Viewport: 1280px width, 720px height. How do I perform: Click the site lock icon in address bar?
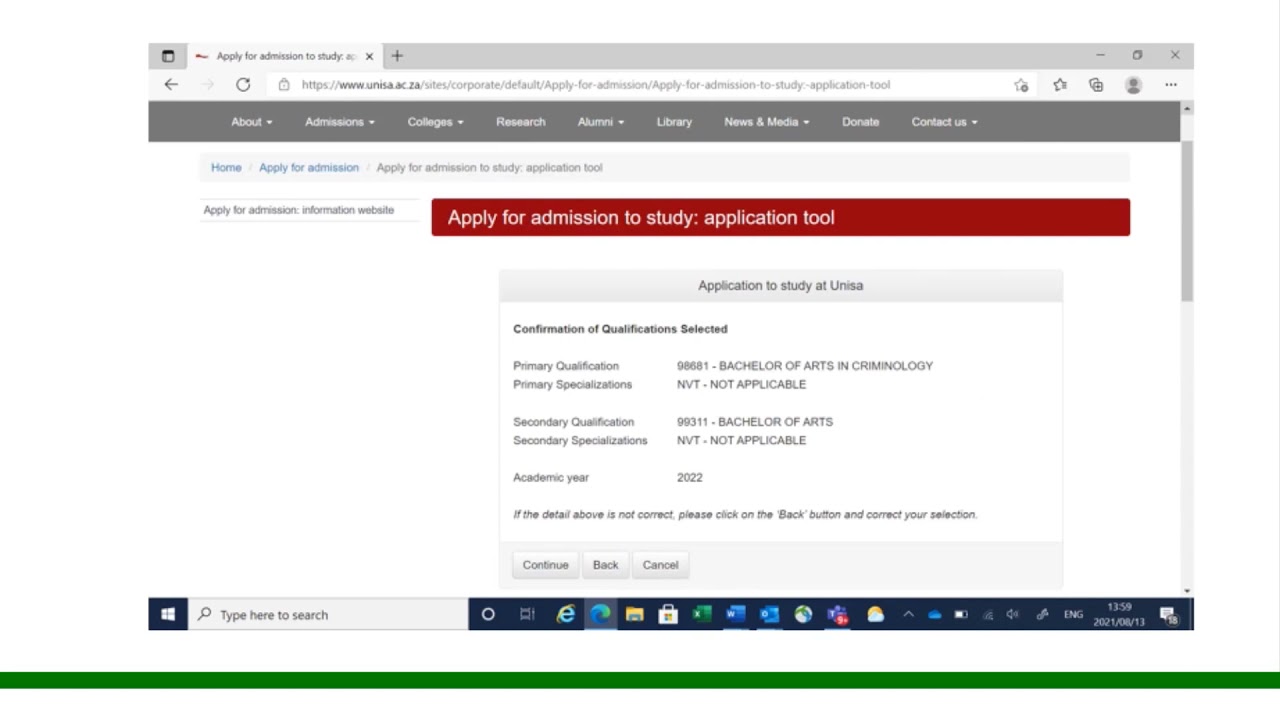coord(284,85)
